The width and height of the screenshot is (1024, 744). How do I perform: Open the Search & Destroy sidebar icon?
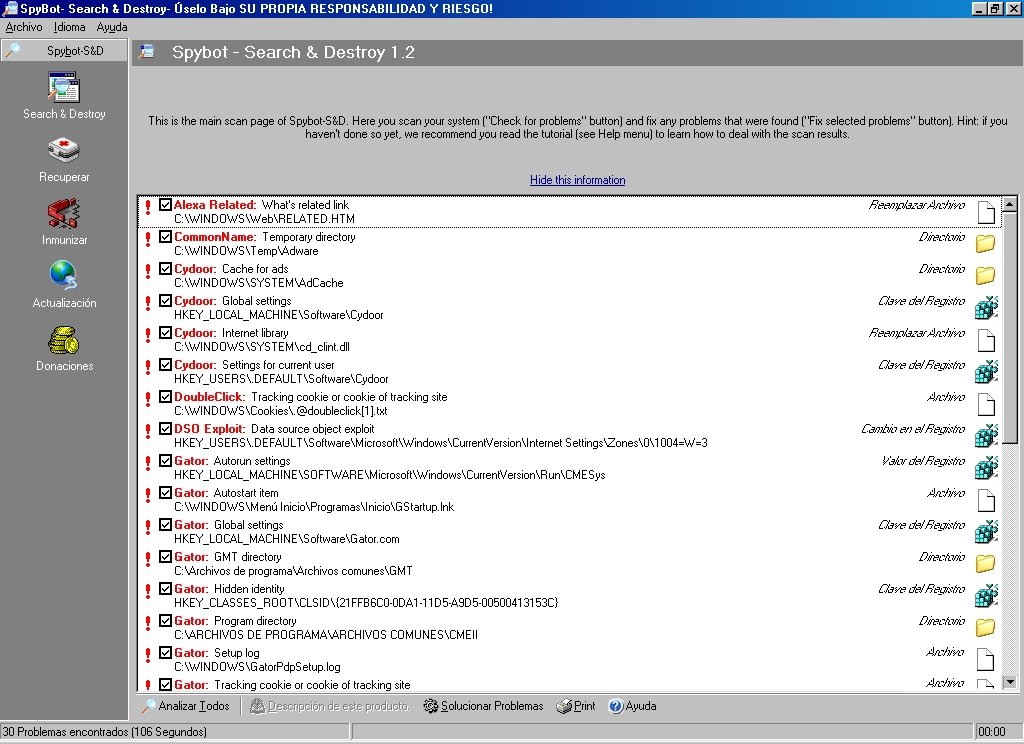[x=64, y=88]
